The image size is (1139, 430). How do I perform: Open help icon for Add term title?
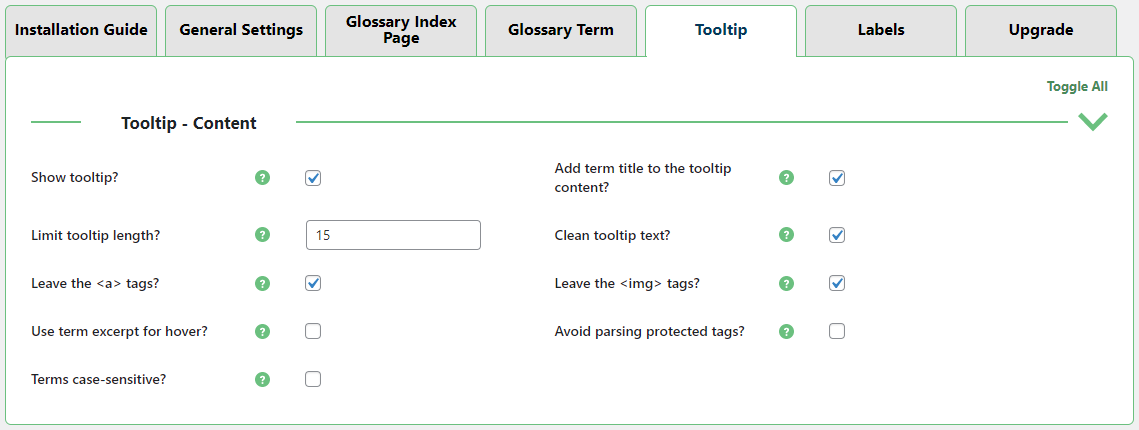click(786, 178)
